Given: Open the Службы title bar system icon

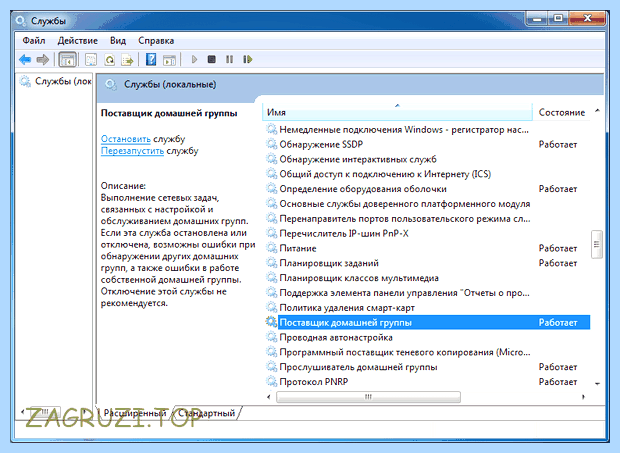Looking at the screenshot, I should point(21,20).
